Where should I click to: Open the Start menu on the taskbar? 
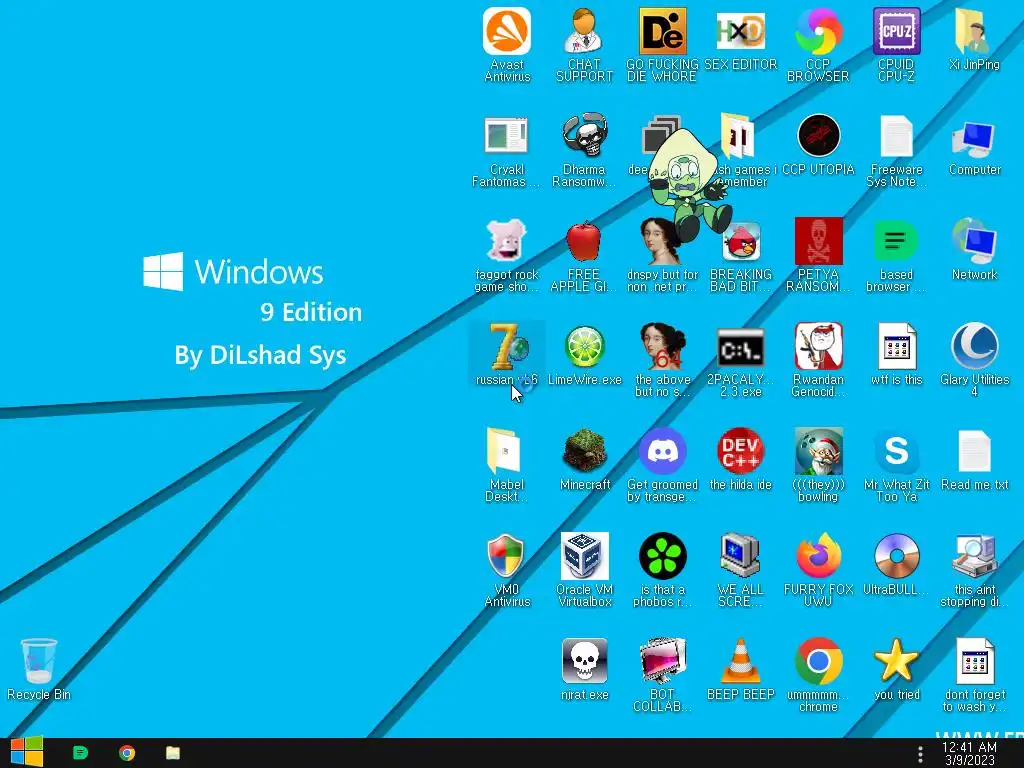click(x=27, y=752)
